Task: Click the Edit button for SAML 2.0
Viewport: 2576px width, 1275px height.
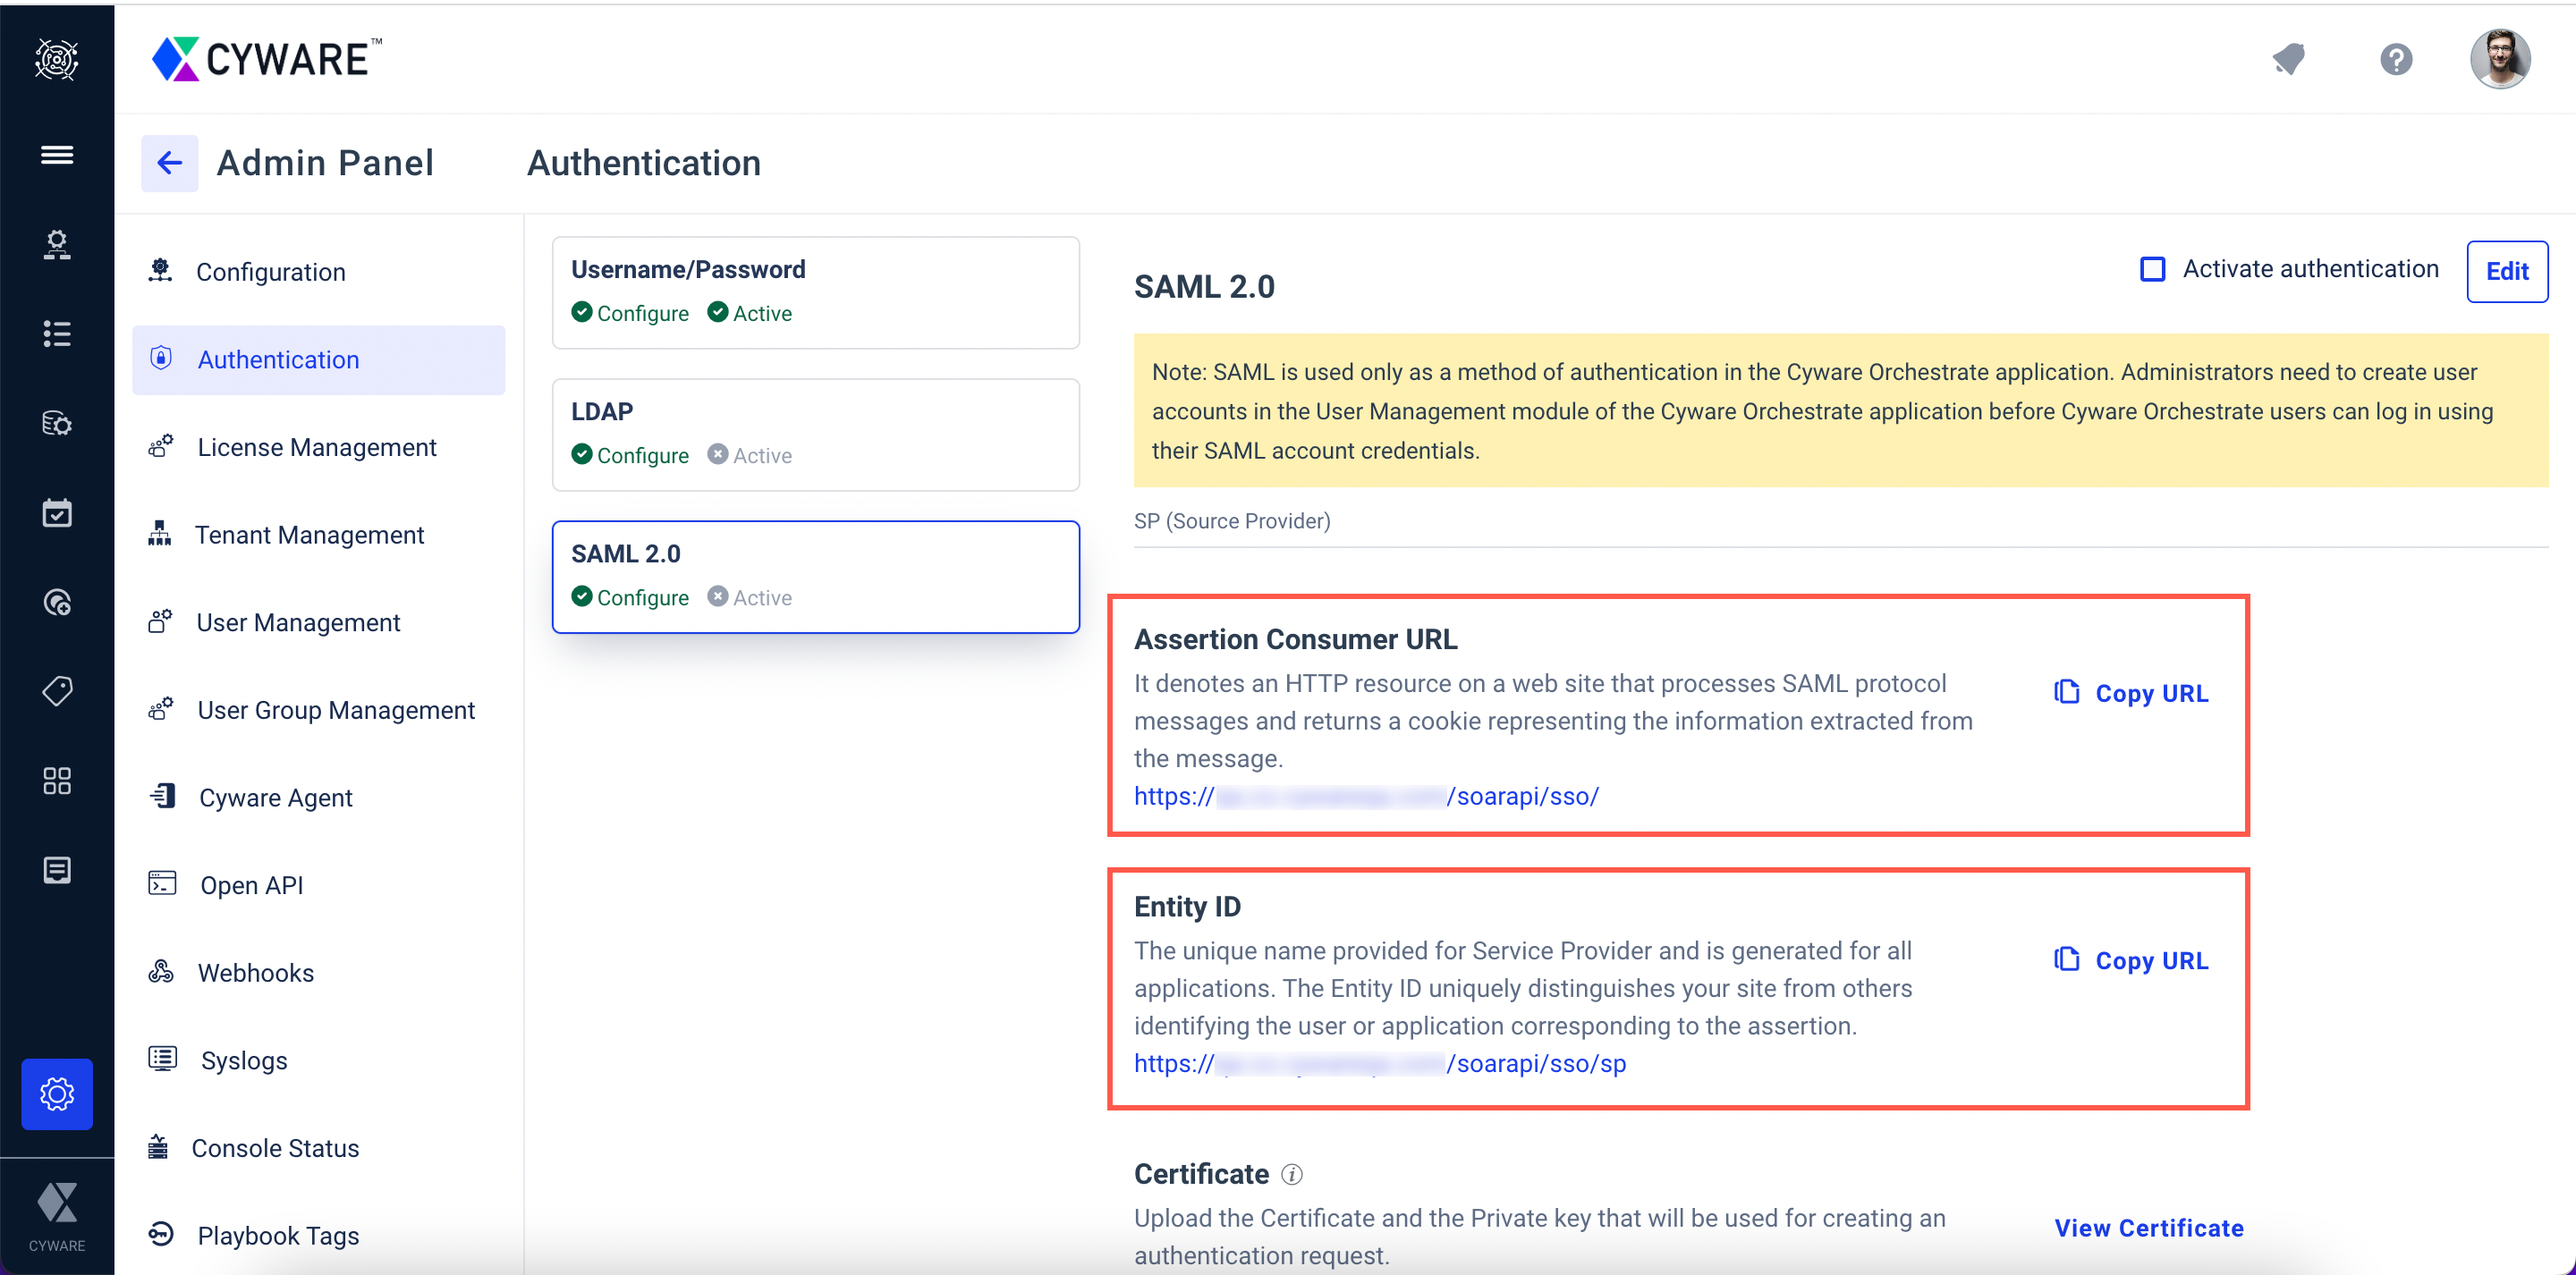Action: pyautogui.click(x=2506, y=271)
